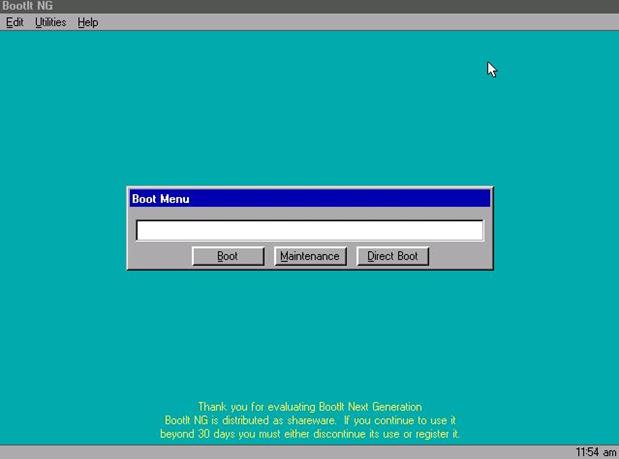
Task: Click the Maintenance button
Action: [310, 256]
